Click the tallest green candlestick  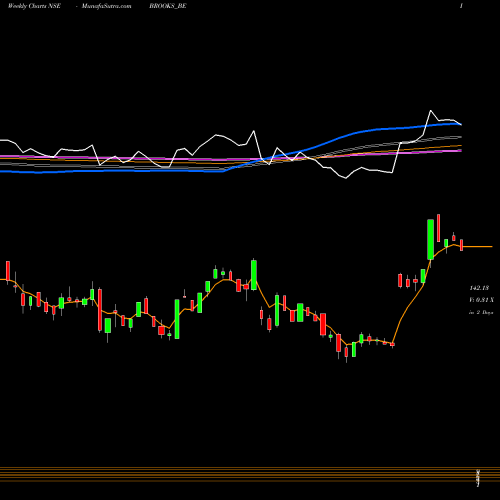tap(431, 239)
